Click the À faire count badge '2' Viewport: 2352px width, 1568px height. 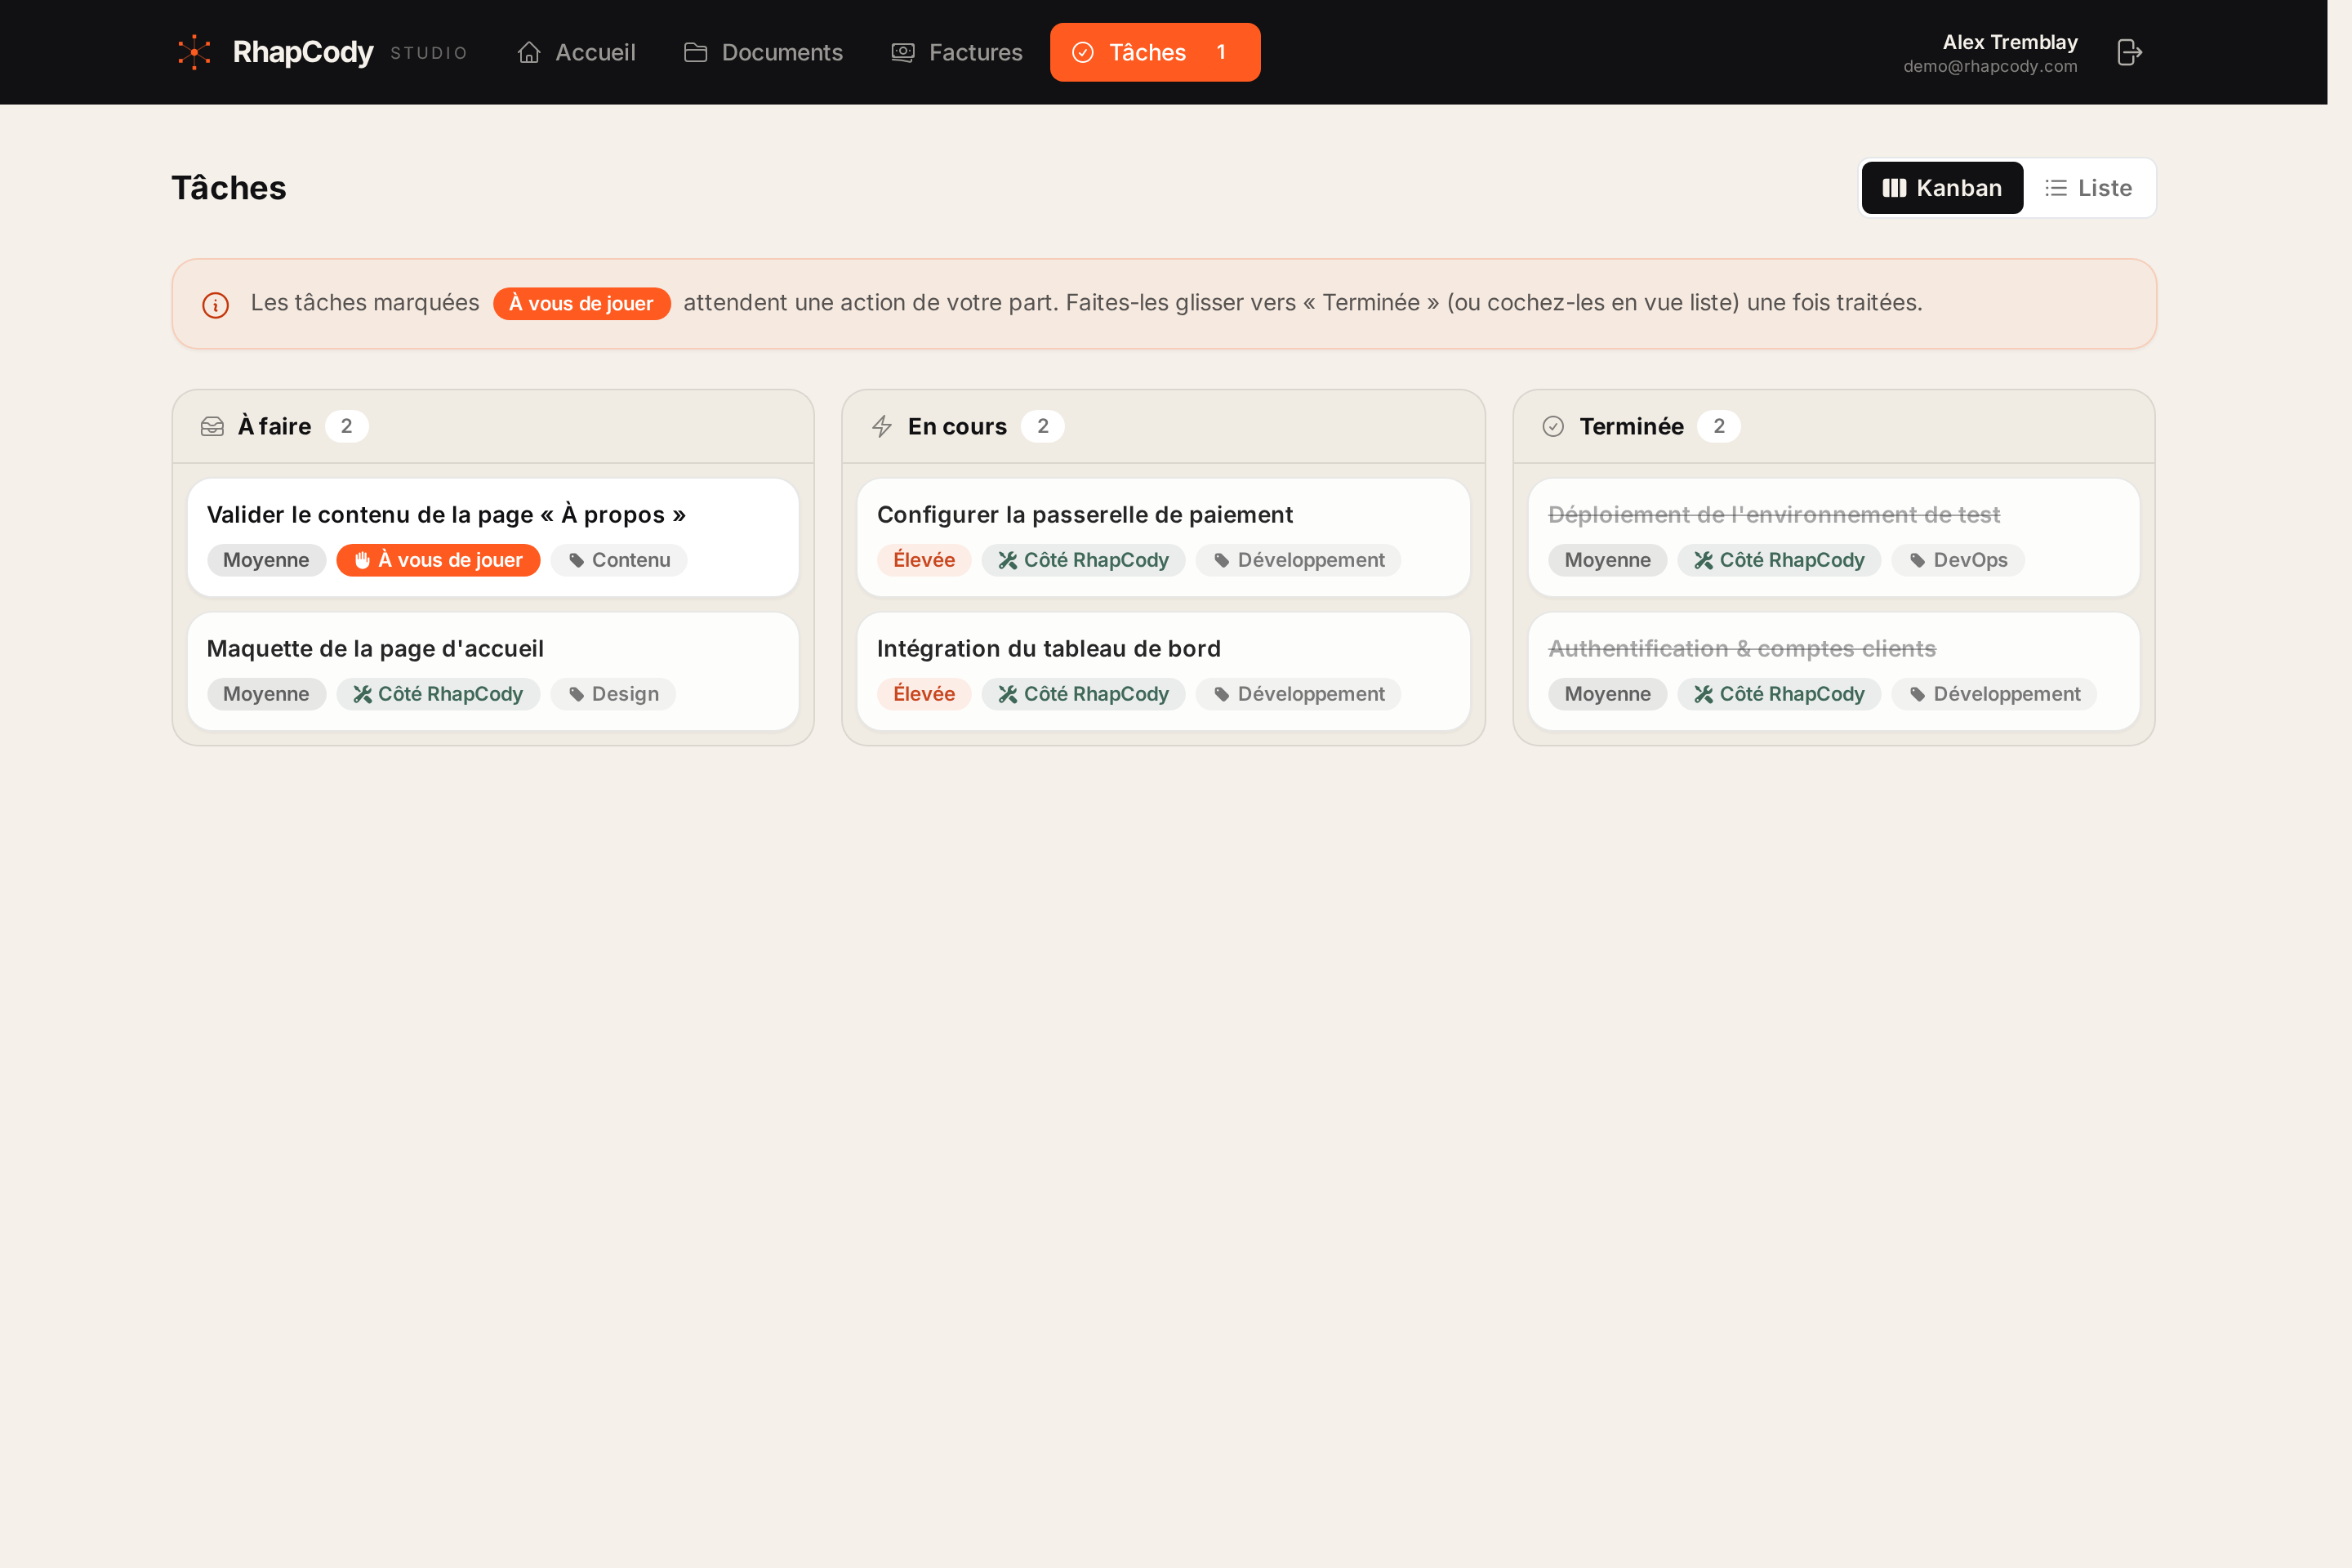point(346,427)
